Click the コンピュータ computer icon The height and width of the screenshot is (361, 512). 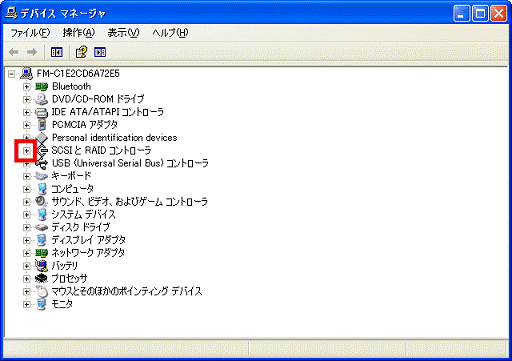pos(42,189)
